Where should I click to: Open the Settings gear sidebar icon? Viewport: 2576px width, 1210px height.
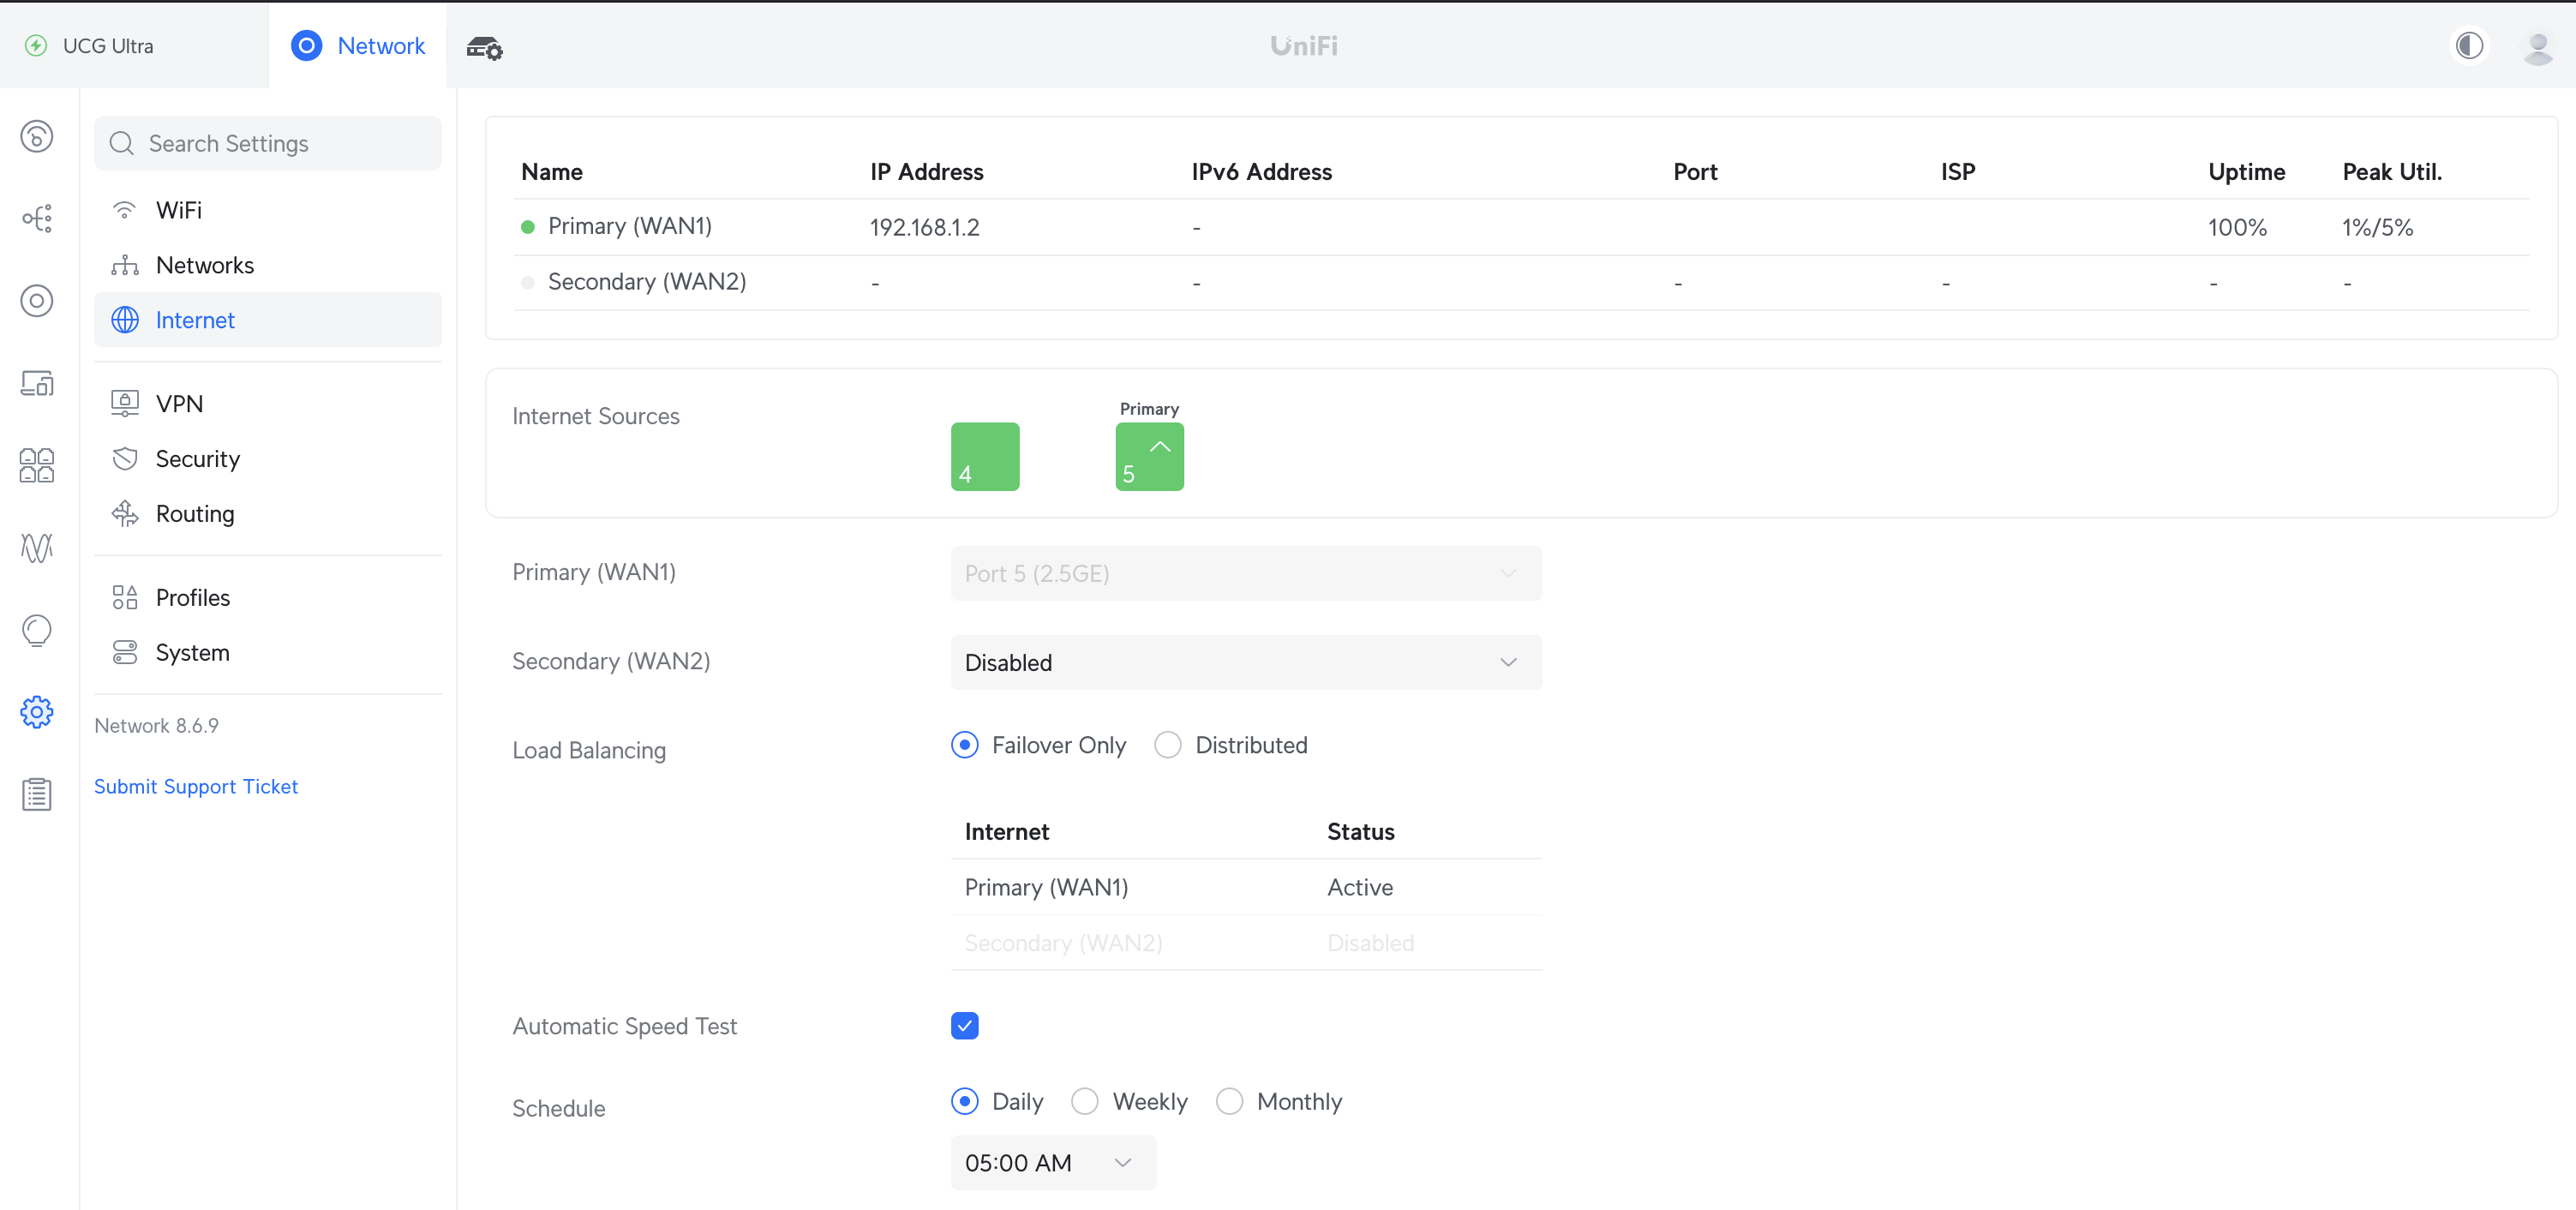[37, 712]
